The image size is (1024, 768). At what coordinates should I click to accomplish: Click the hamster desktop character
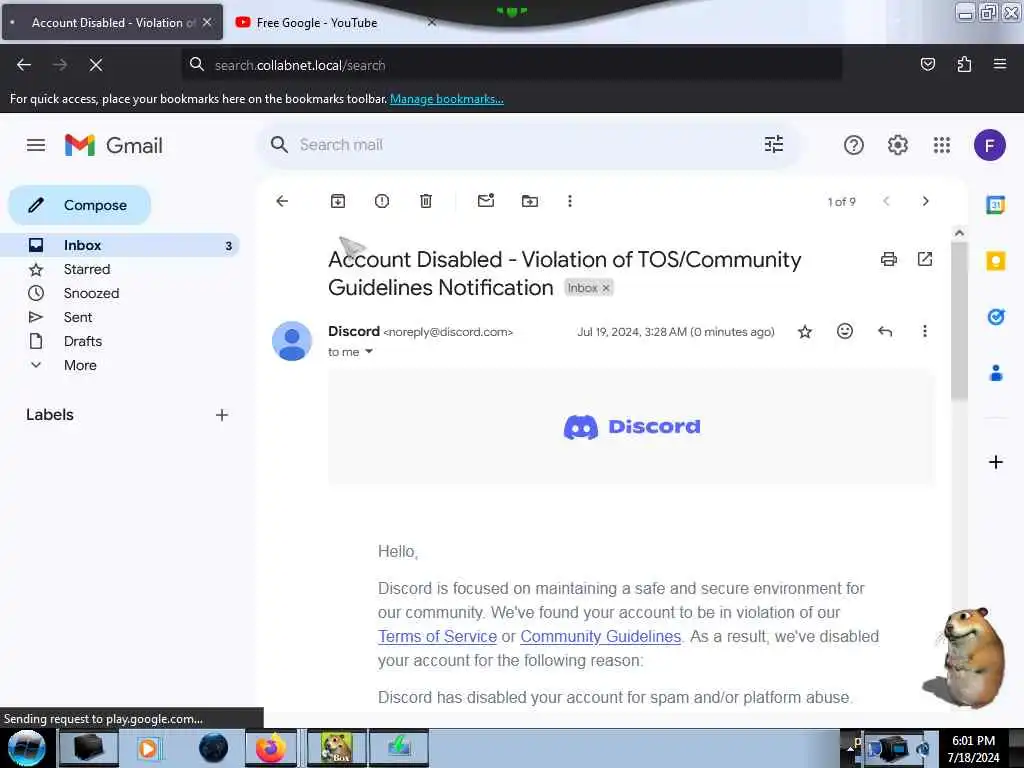[x=965, y=658]
